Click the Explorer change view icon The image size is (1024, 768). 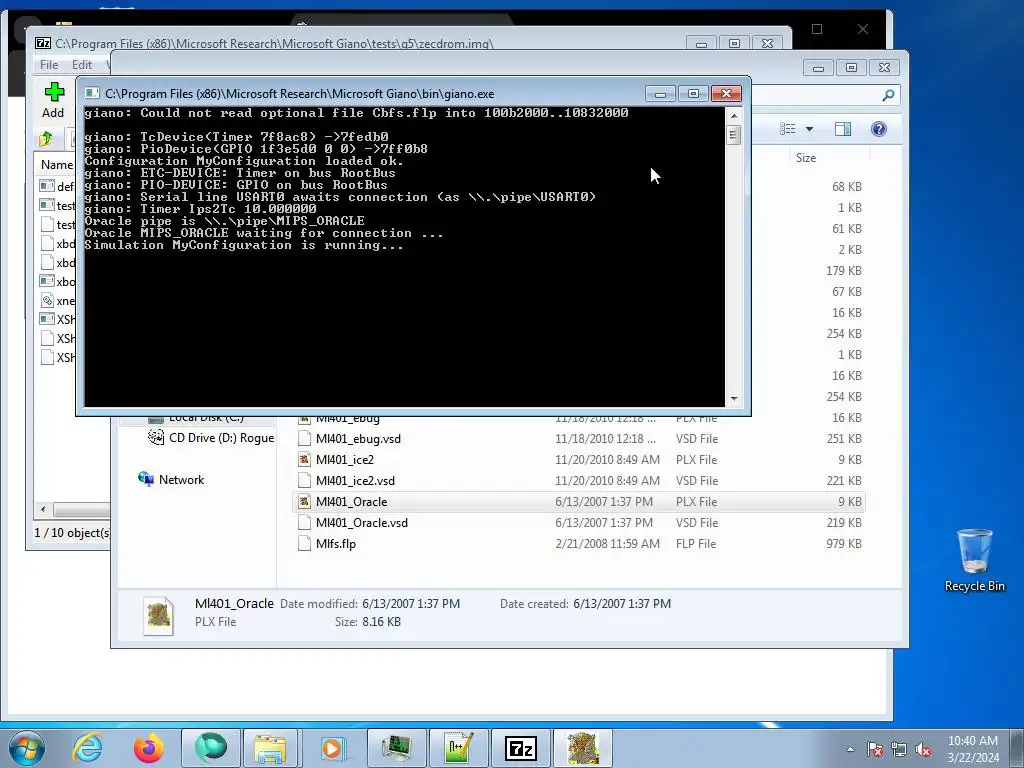pos(788,129)
